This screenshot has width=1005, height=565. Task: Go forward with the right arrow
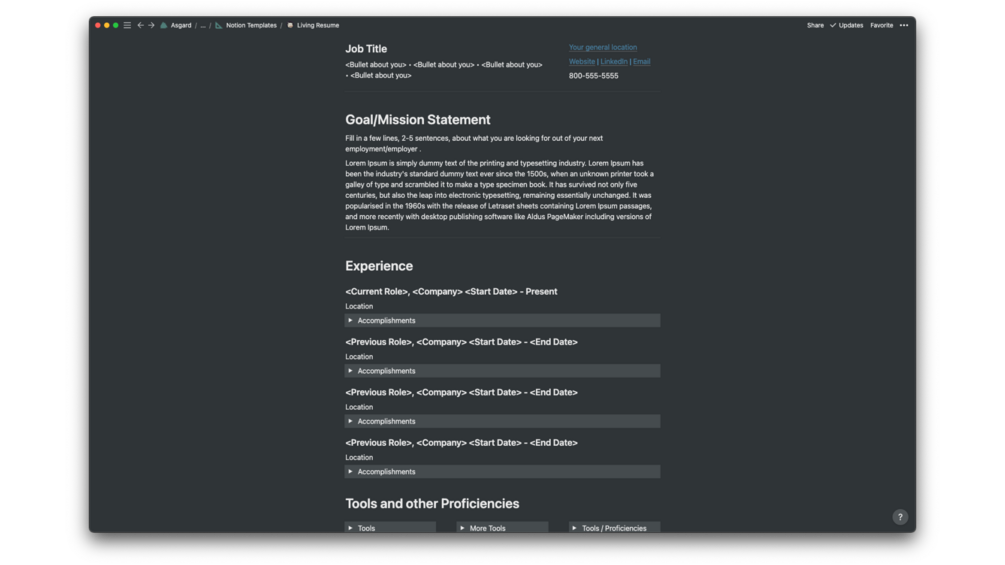click(x=151, y=25)
